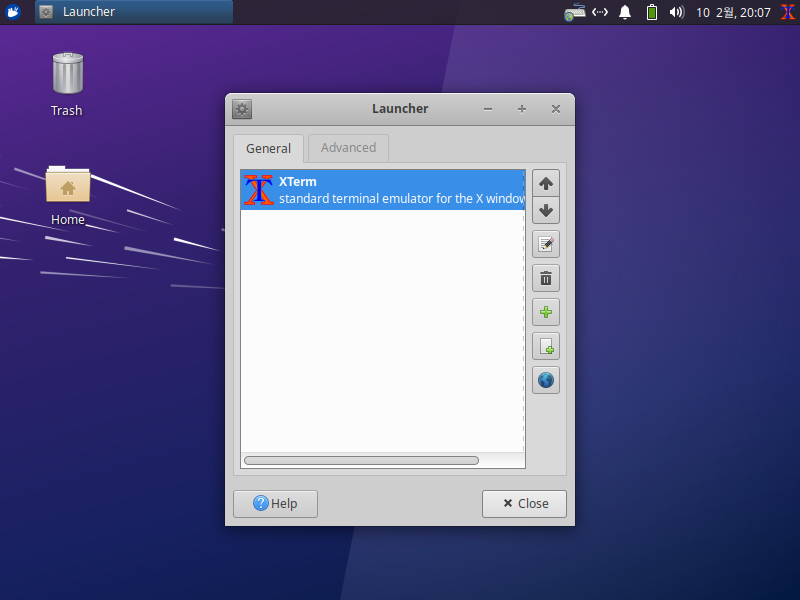Open the volume control icon
The width and height of the screenshot is (800, 600).
[x=677, y=12]
